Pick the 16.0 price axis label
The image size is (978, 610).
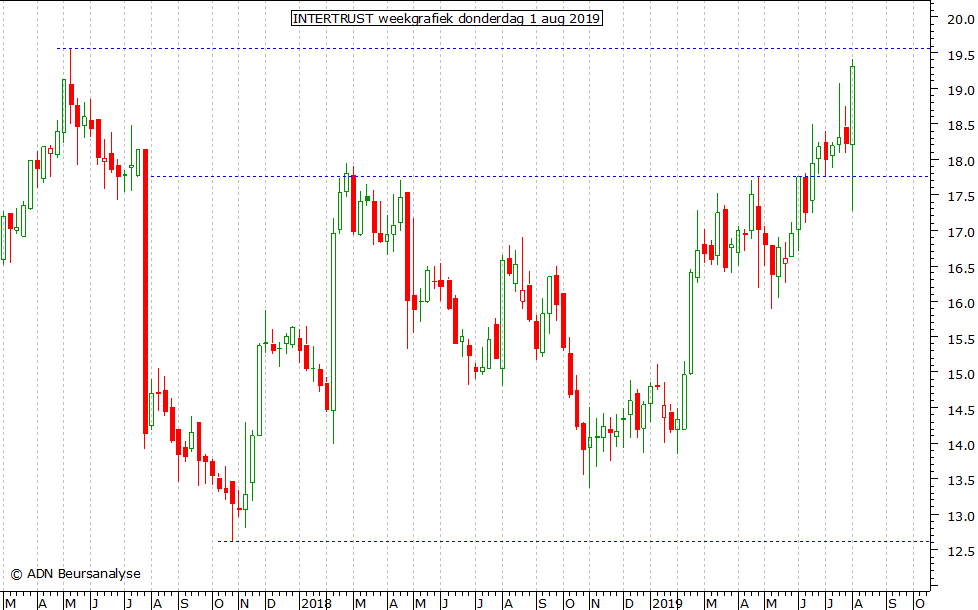(960, 304)
